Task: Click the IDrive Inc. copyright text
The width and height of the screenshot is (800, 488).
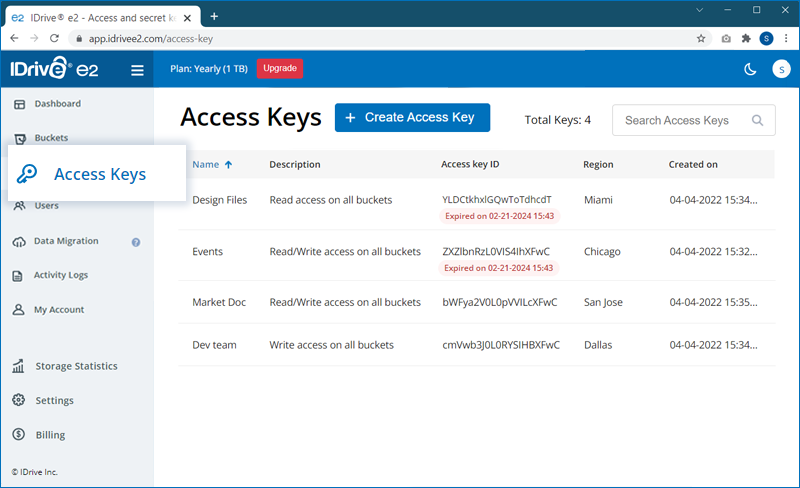Action: coord(35,472)
